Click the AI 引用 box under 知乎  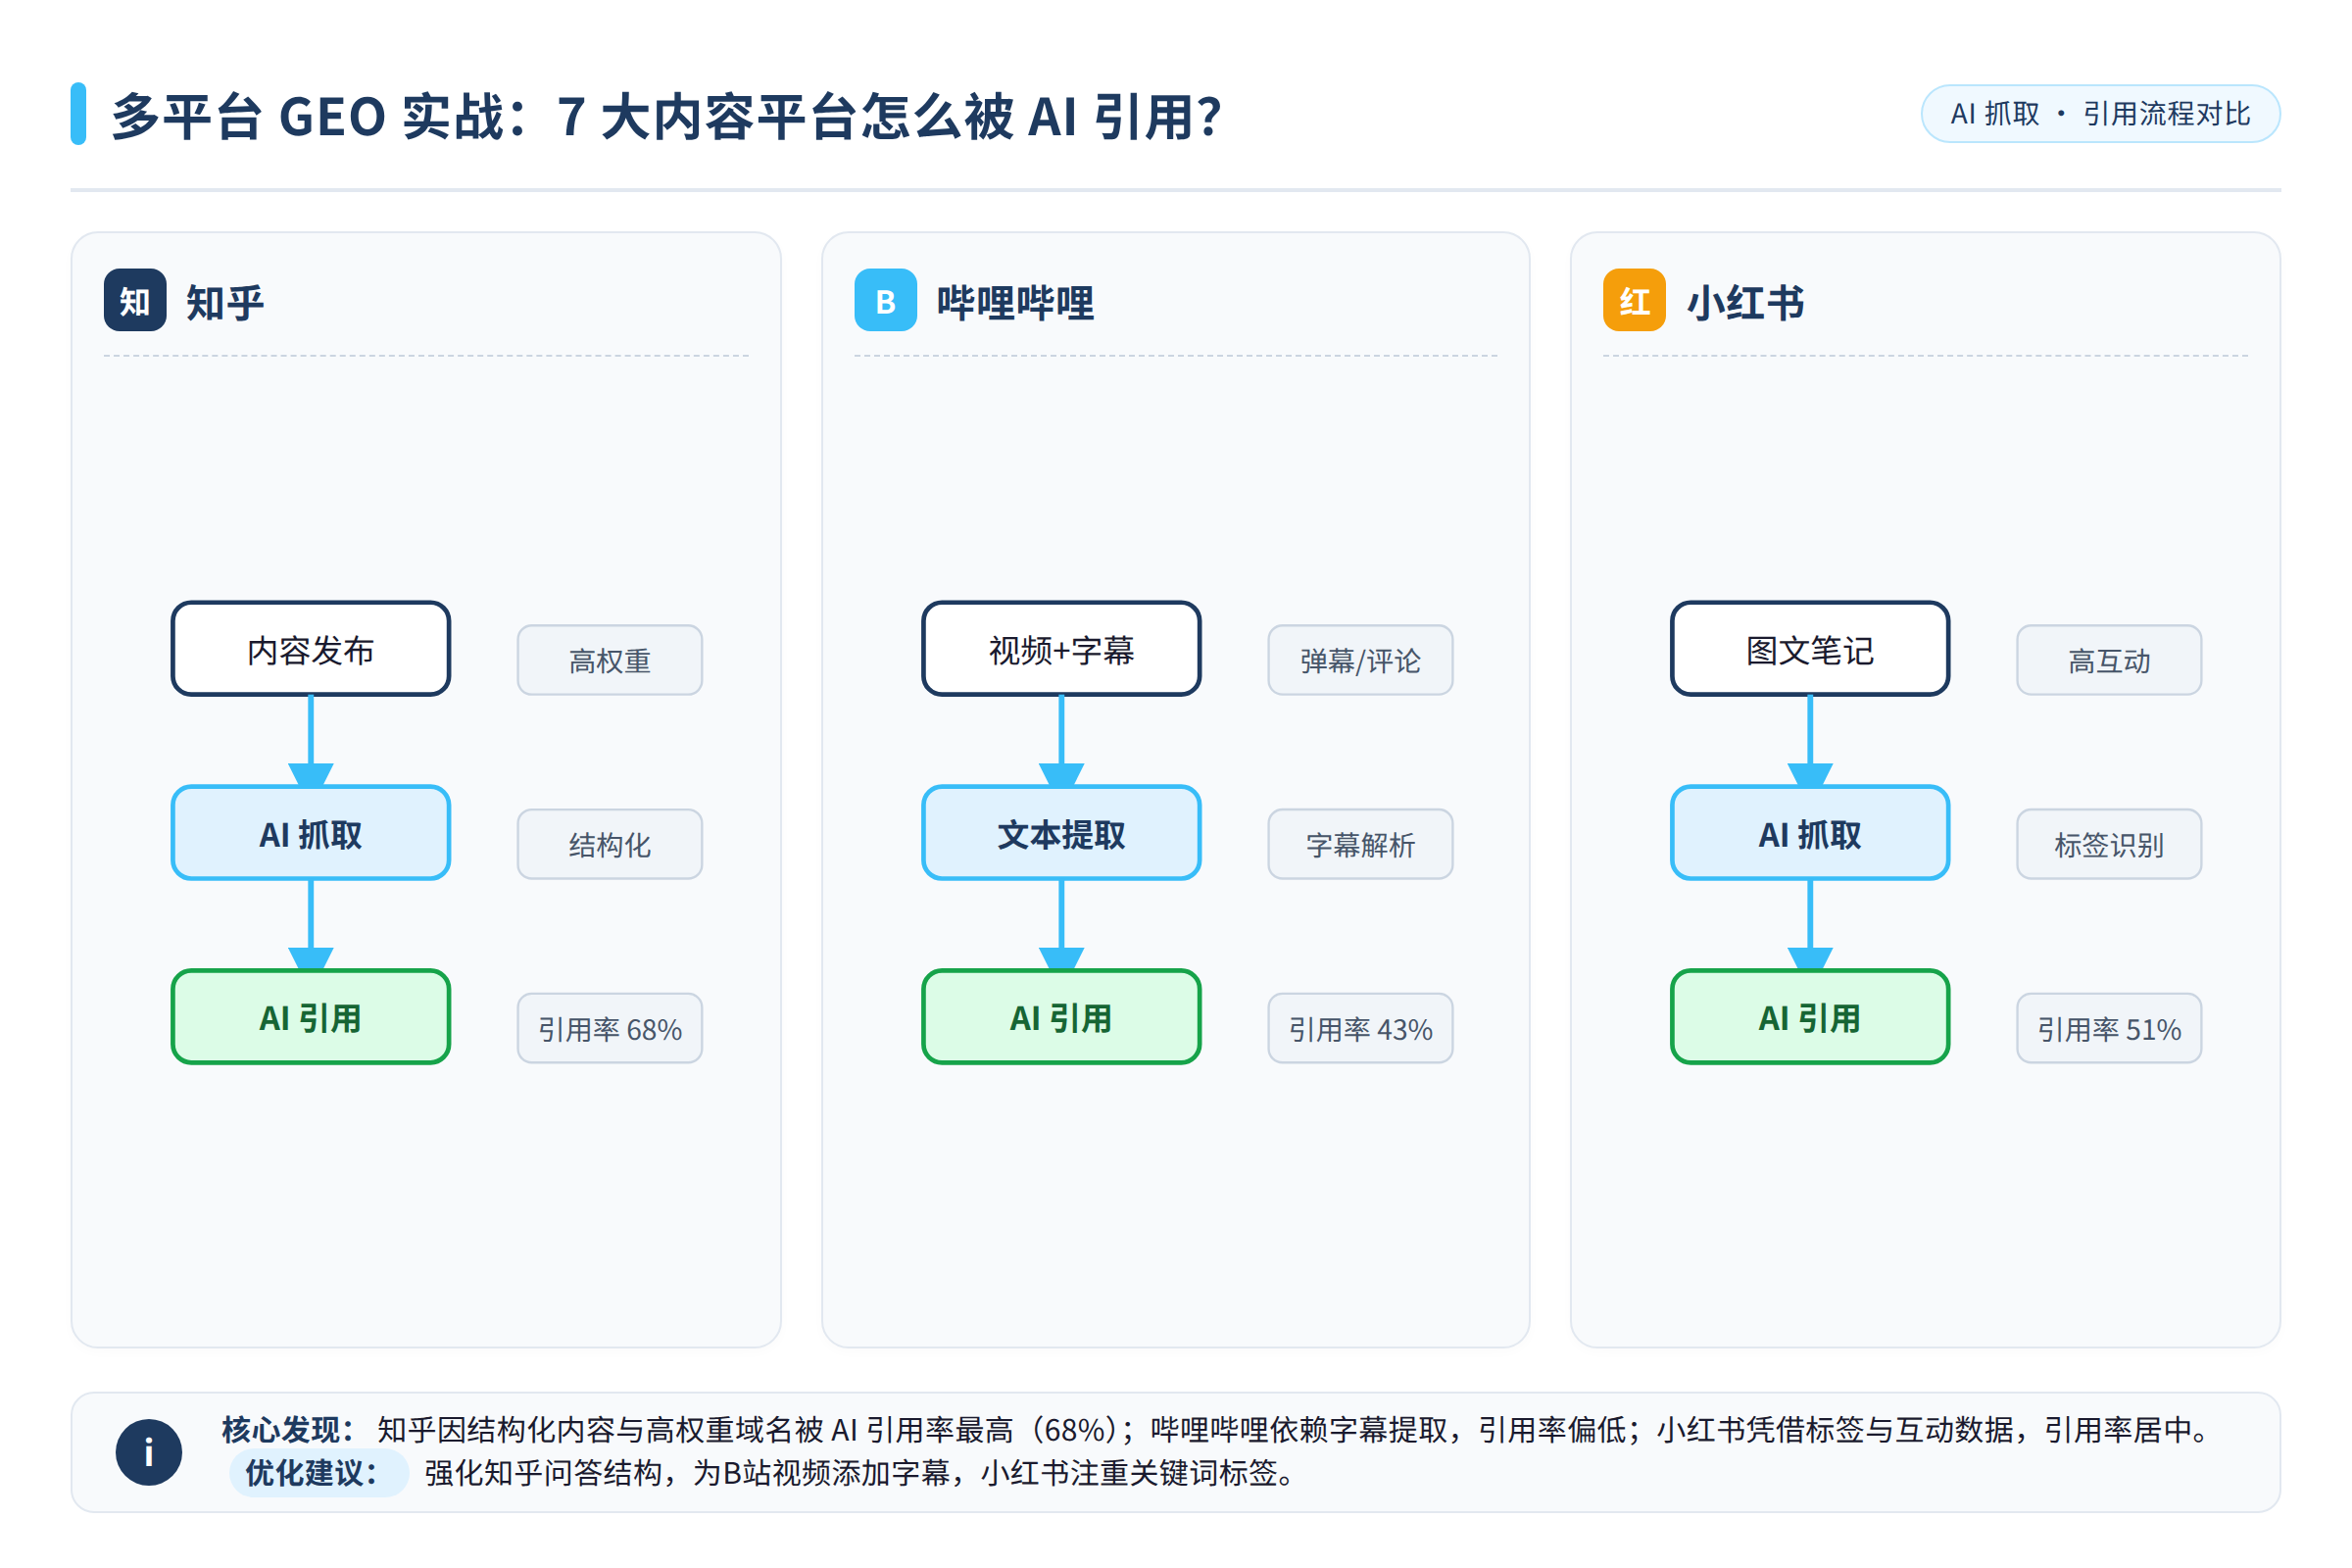[x=311, y=1017]
